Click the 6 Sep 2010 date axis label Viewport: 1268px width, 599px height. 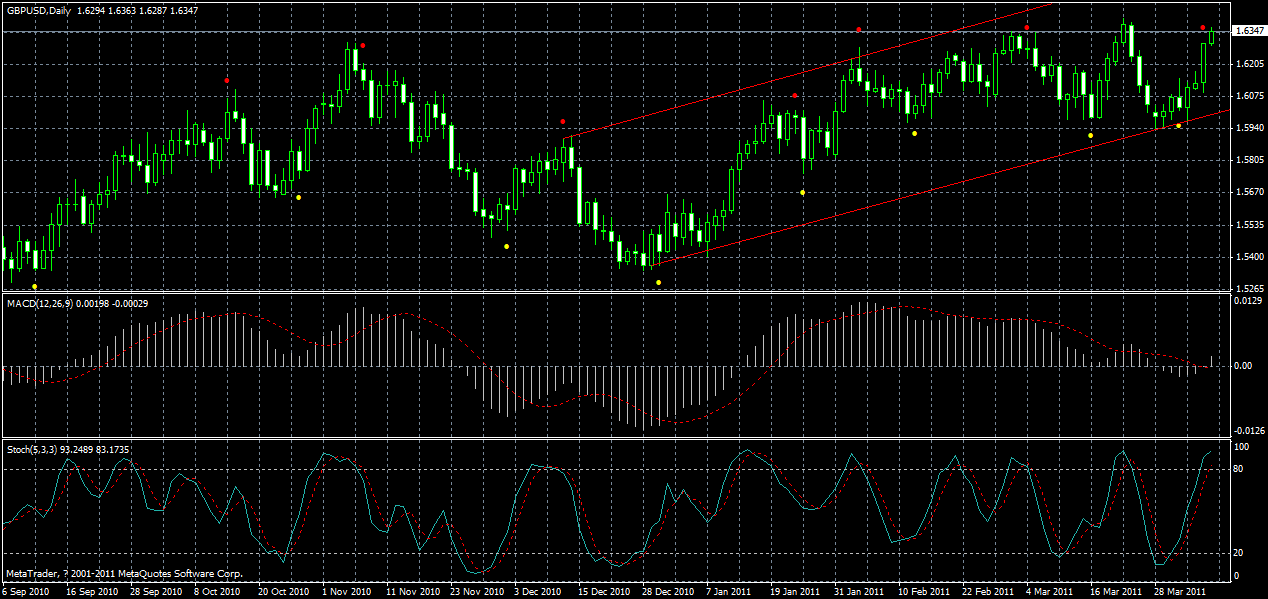[28, 590]
